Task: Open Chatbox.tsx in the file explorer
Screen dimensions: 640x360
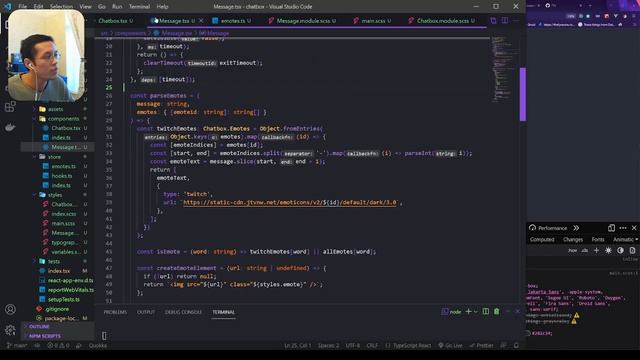Action: point(65,128)
